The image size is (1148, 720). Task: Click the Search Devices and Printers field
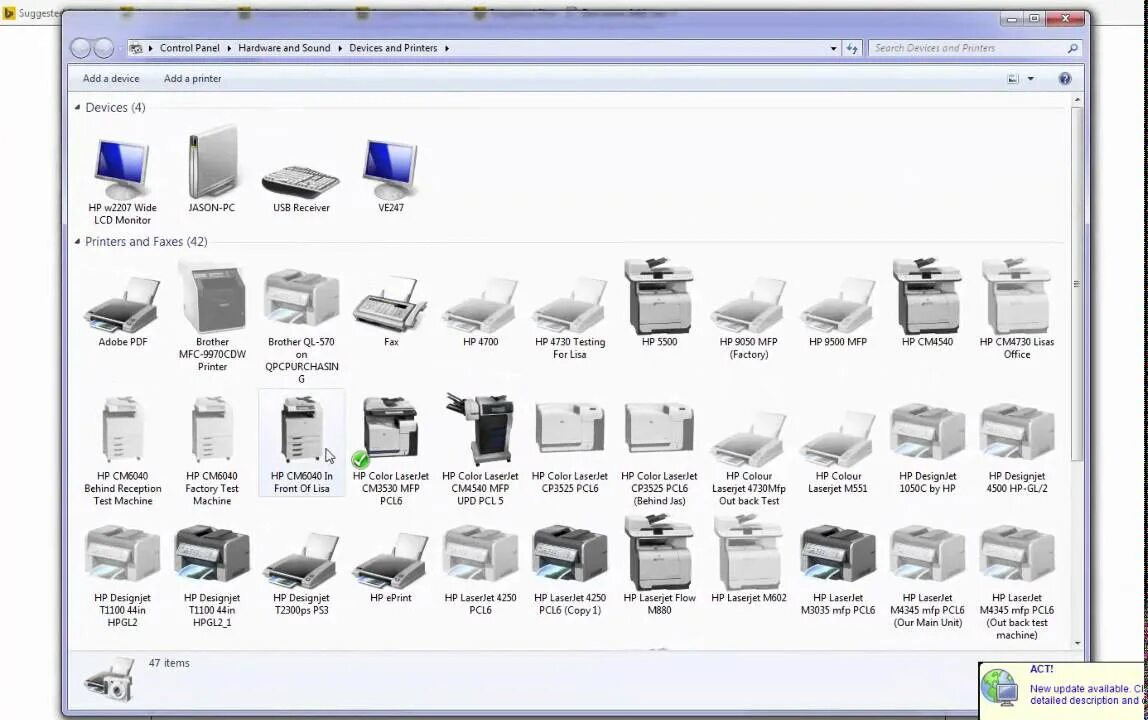pyautogui.click(x=974, y=48)
